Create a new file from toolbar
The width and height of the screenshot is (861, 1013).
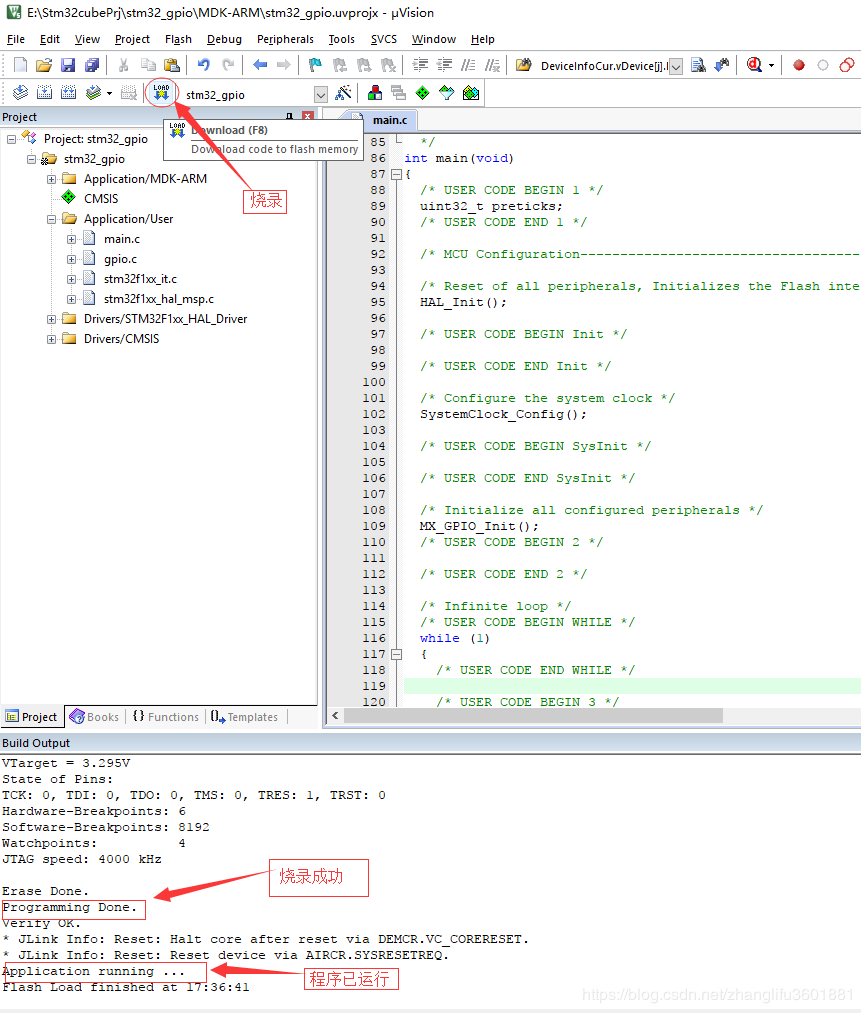coord(20,65)
